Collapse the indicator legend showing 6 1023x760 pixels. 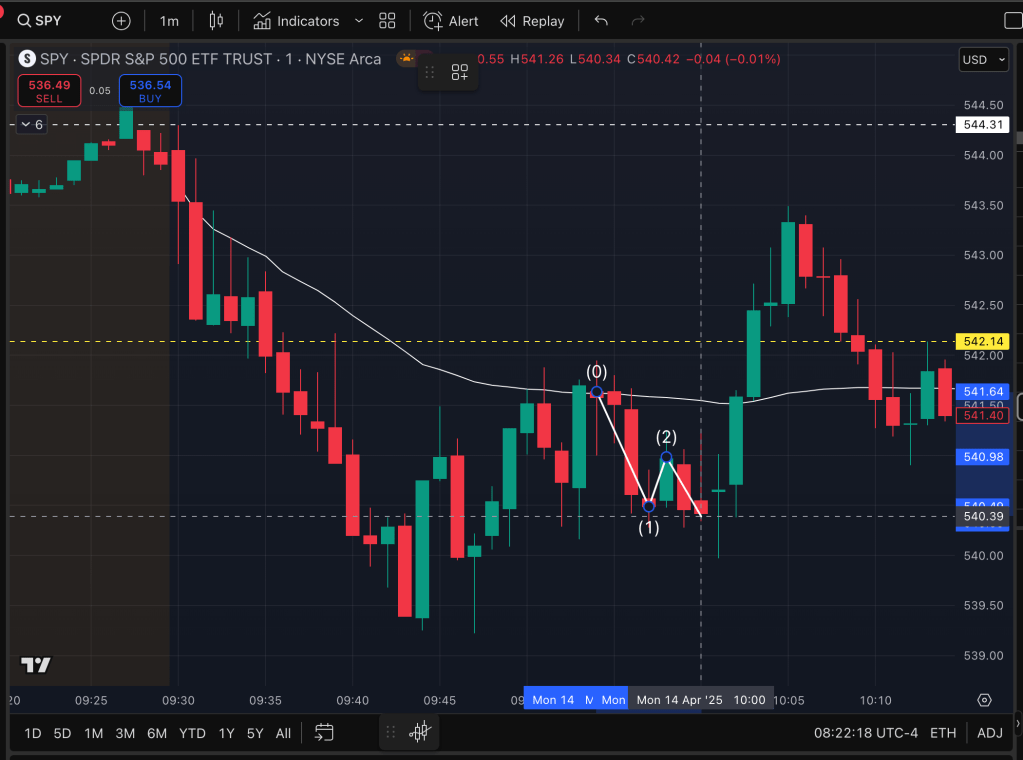[x=24, y=124]
